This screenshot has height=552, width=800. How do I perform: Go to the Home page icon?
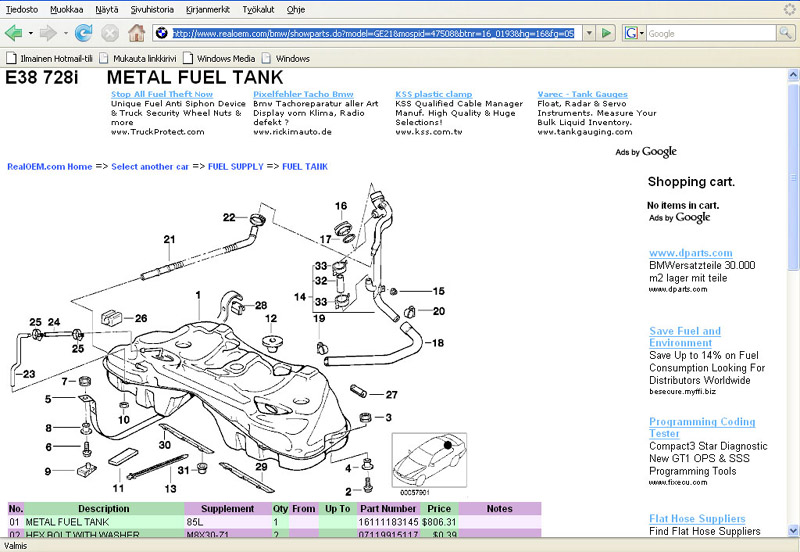[136, 33]
